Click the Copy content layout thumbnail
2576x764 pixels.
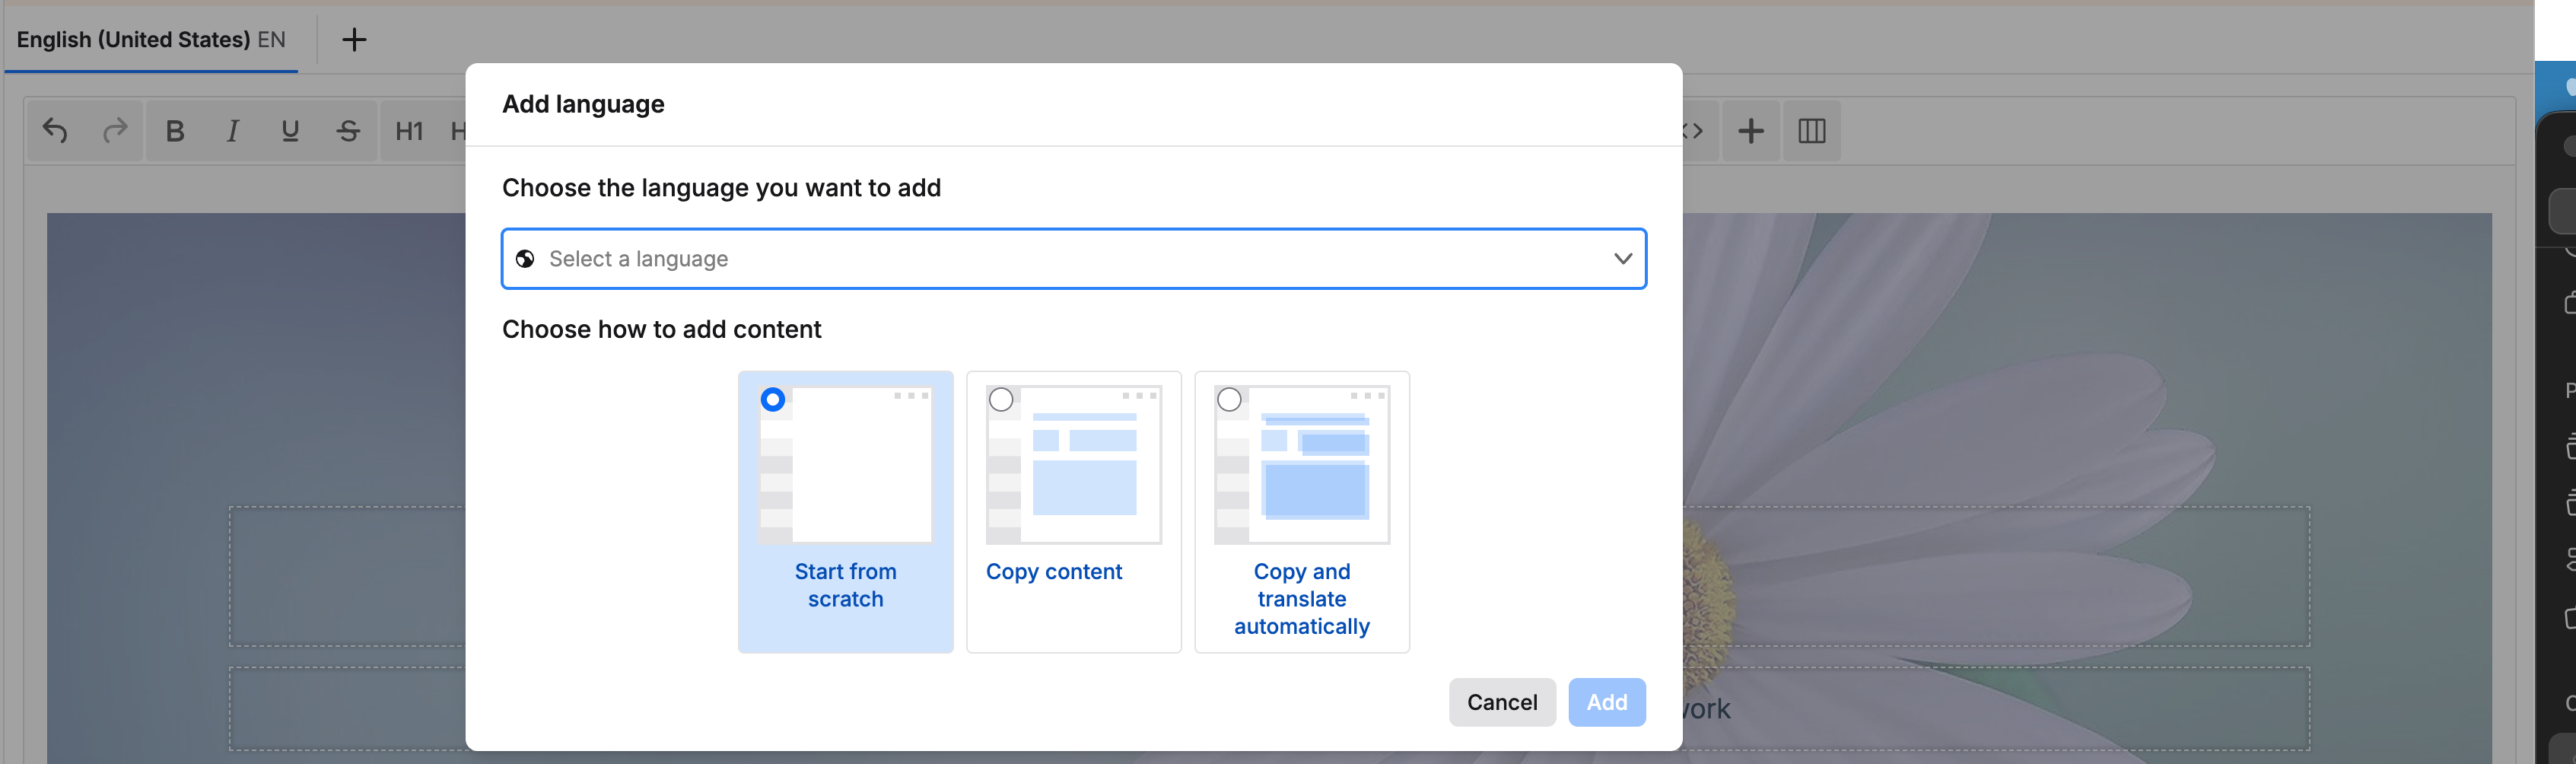pyautogui.click(x=1074, y=465)
